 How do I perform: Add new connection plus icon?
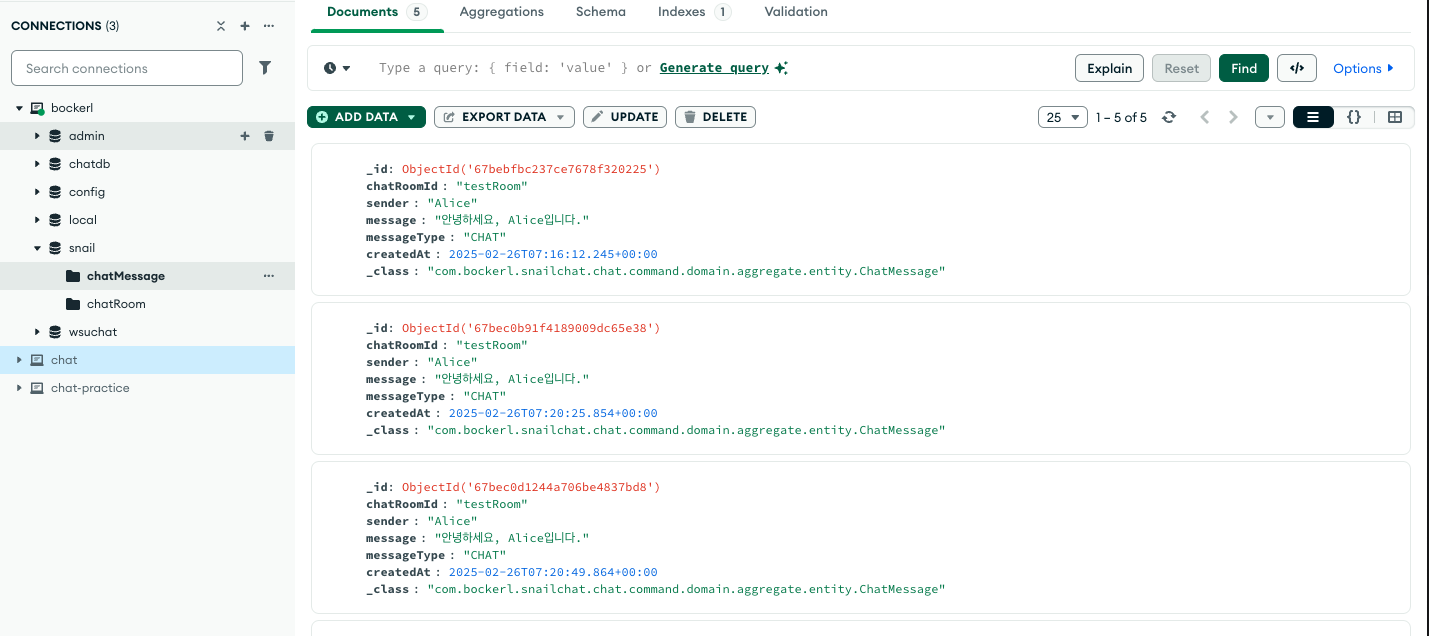tap(245, 26)
